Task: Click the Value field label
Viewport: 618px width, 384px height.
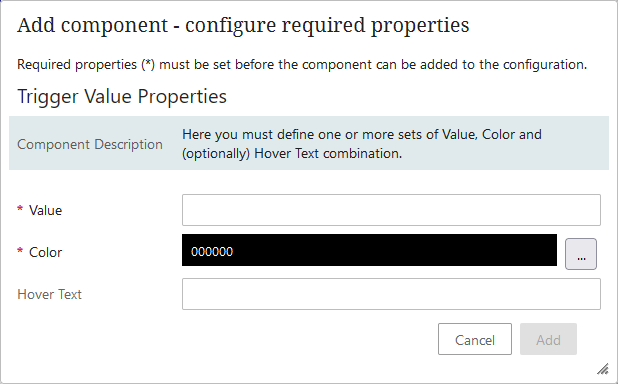Action: pyautogui.click(x=45, y=210)
